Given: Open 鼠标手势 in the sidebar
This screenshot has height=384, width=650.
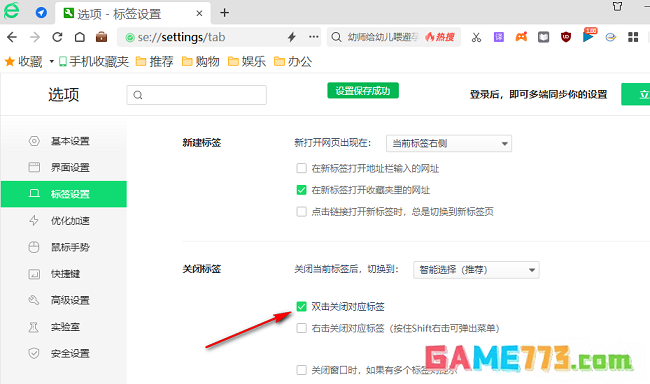Looking at the screenshot, I should (64, 247).
